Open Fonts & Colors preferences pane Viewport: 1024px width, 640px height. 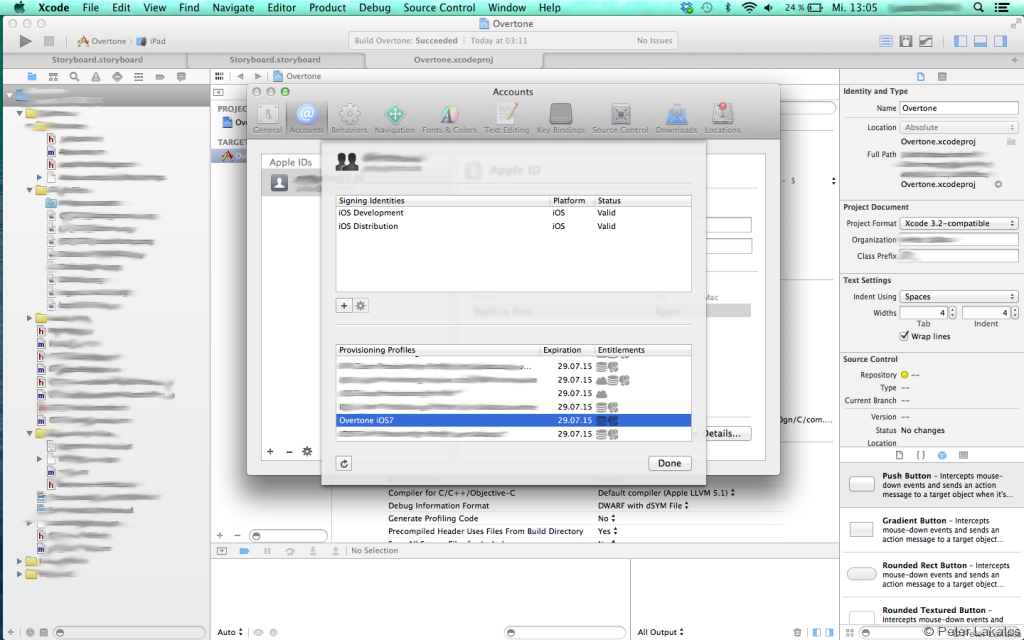tap(449, 119)
